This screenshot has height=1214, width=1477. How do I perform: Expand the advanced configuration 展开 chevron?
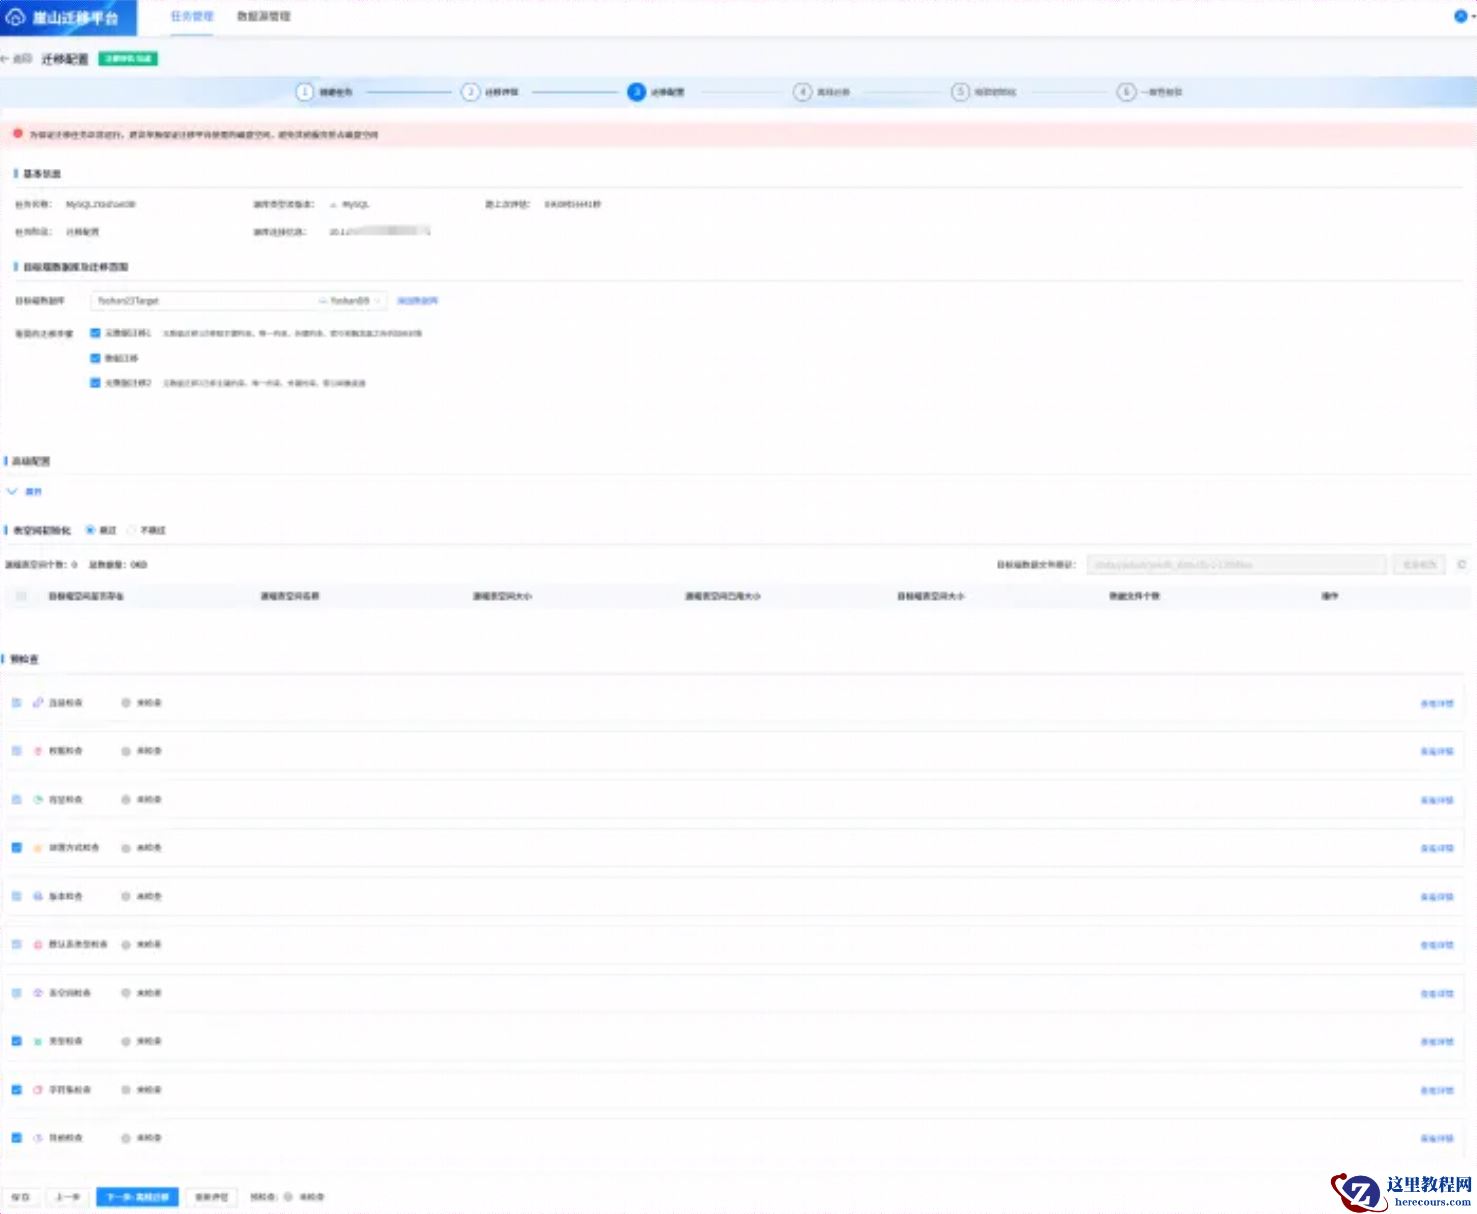pos(12,492)
